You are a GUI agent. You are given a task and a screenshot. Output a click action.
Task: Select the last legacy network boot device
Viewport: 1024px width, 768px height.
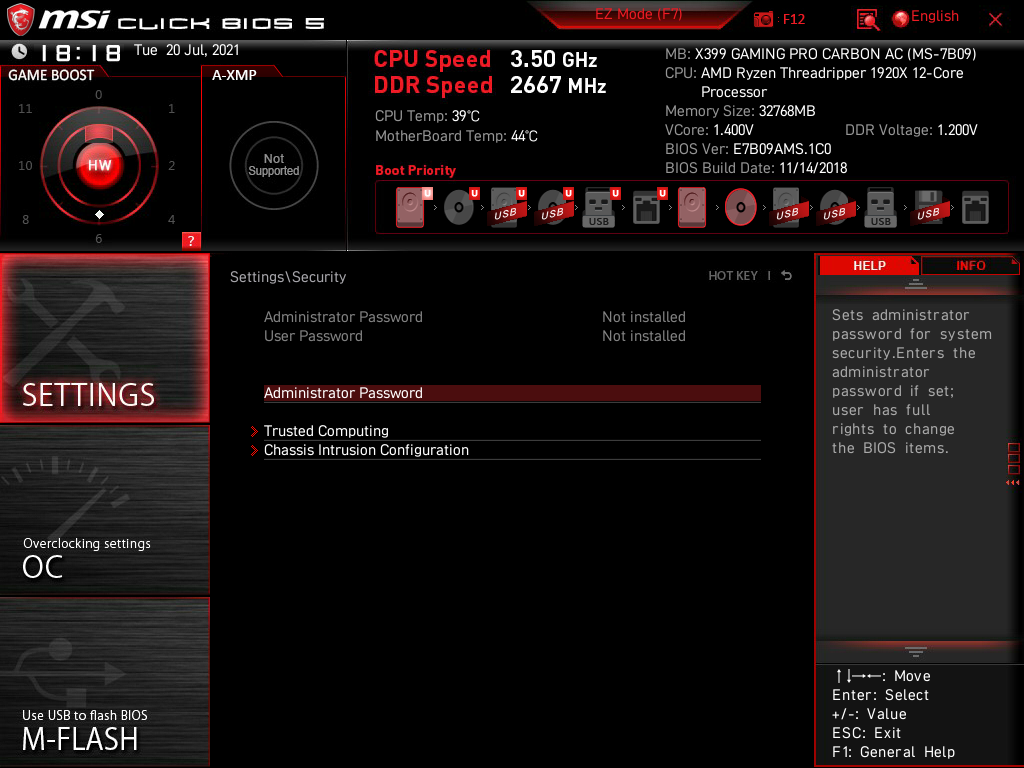[975, 207]
